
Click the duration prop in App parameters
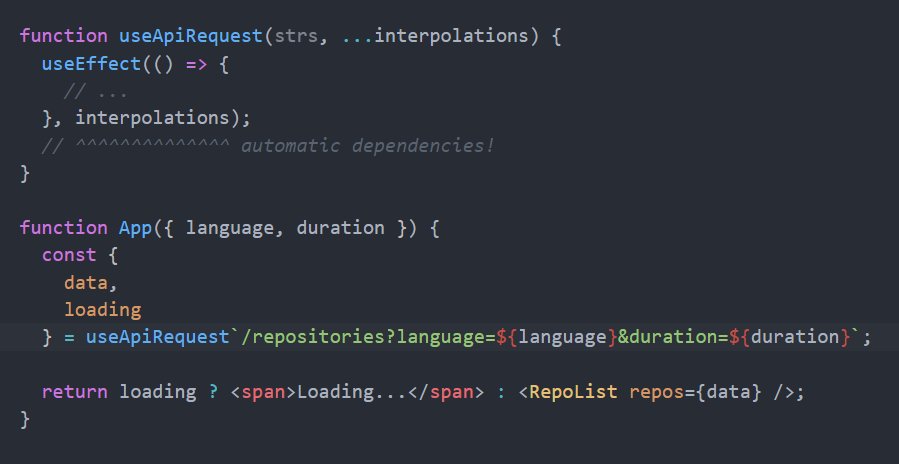(340, 228)
